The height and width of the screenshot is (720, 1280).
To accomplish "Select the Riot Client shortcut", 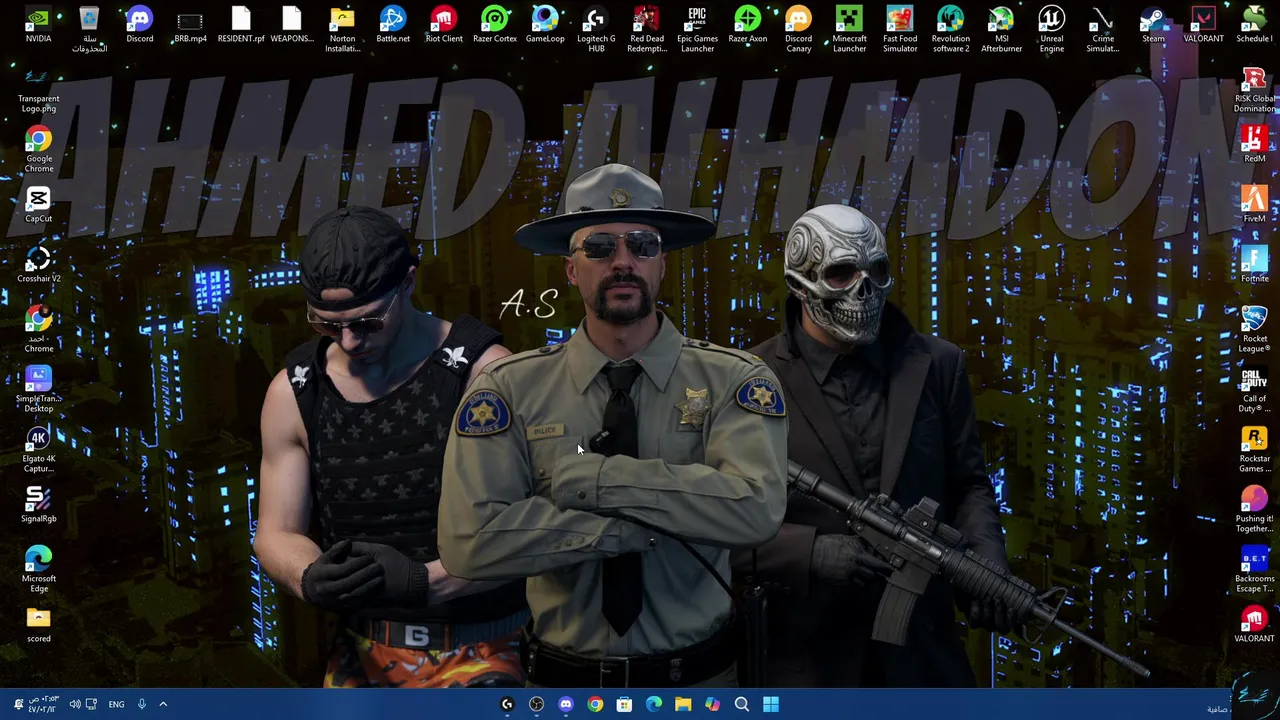I will (444, 26).
